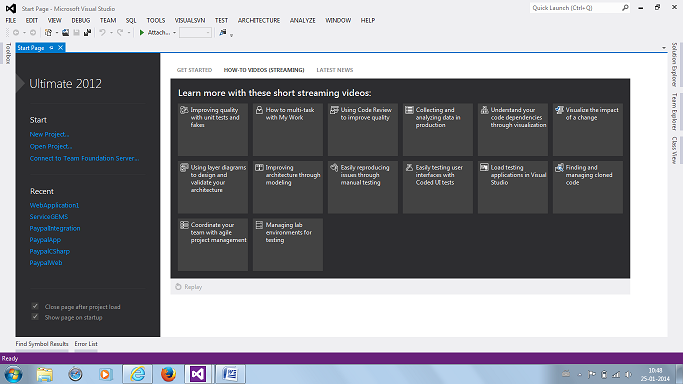Open recent project WebApplication1
The height and width of the screenshot is (384, 683).
54,205
